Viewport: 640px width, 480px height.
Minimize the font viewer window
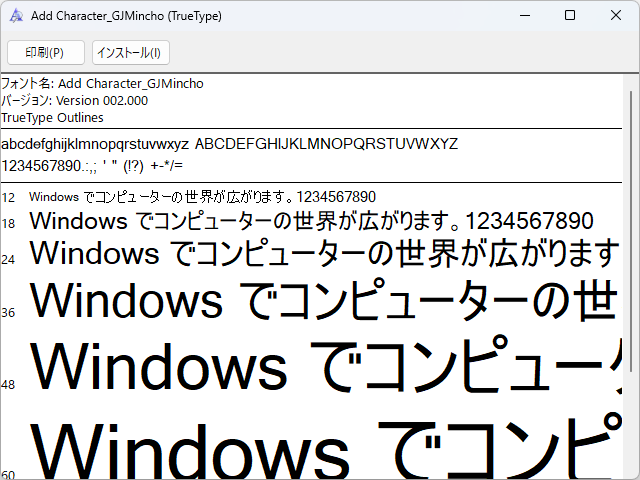click(x=525, y=16)
